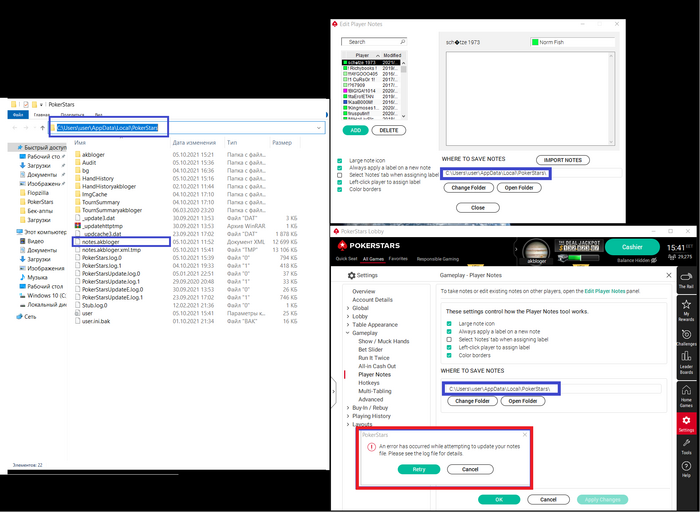Image resolution: width=700 pixels, height=512 pixels.
Task: Open the Explorer address bar dropdown
Action: pyautogui.click(x=319, y=128)
